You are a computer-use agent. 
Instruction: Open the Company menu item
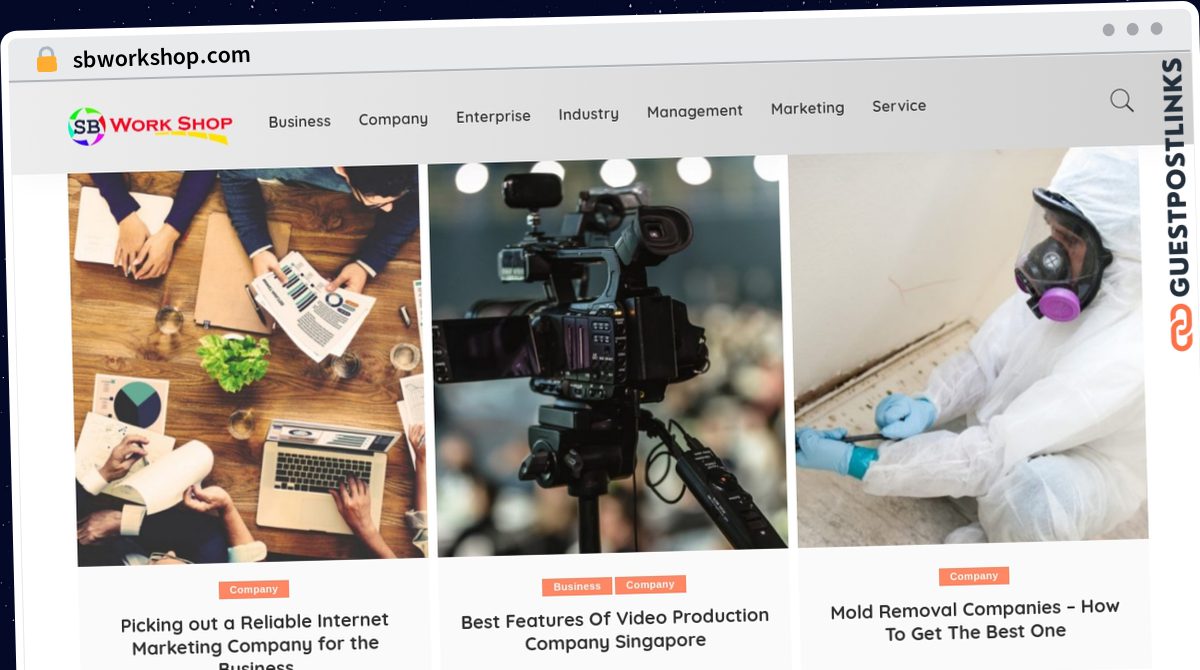pyautogui.click(x=393, y=119)
